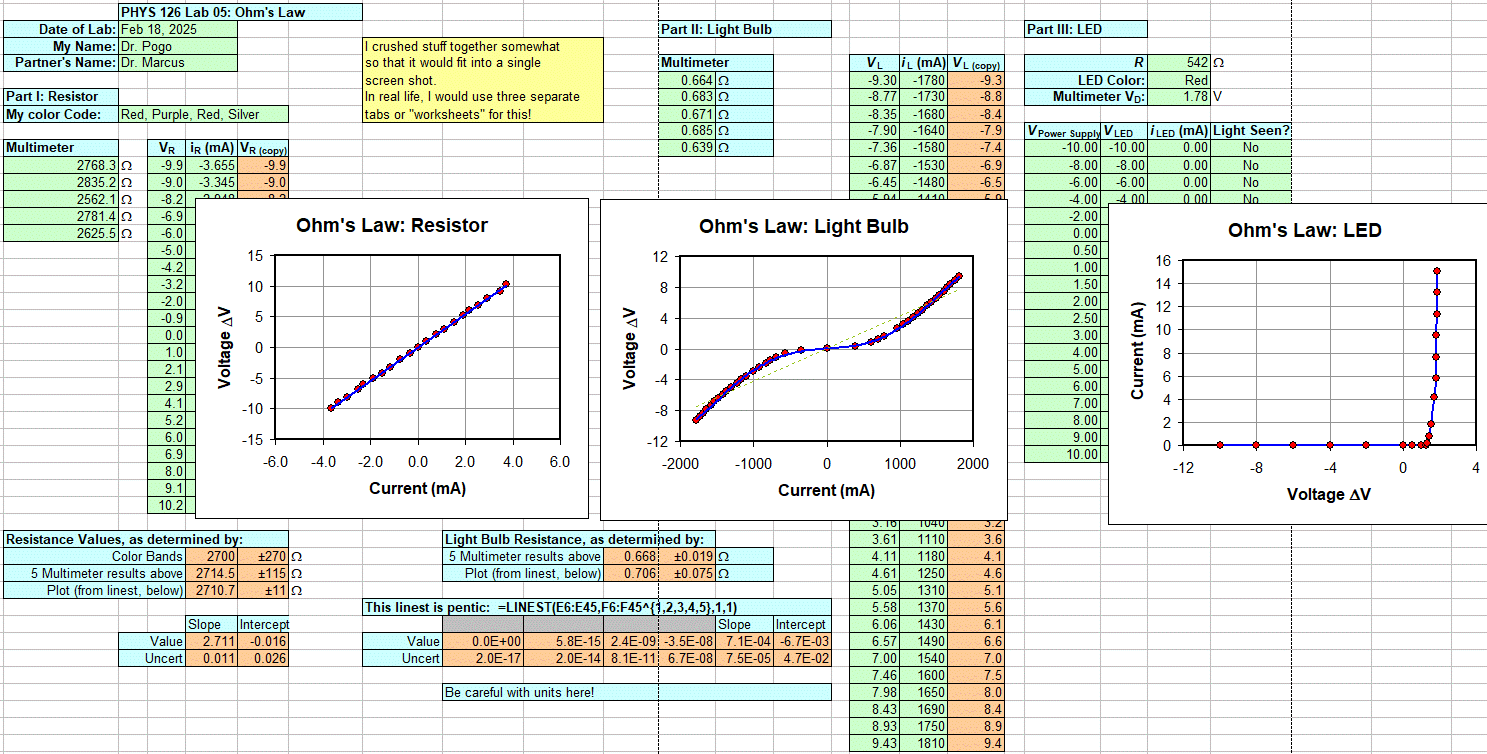The width and height of the screenshot is (1487, 754).
Task: Select the 'Part II: Light Bulb' header cell
Action: click(x=745, y=29)
